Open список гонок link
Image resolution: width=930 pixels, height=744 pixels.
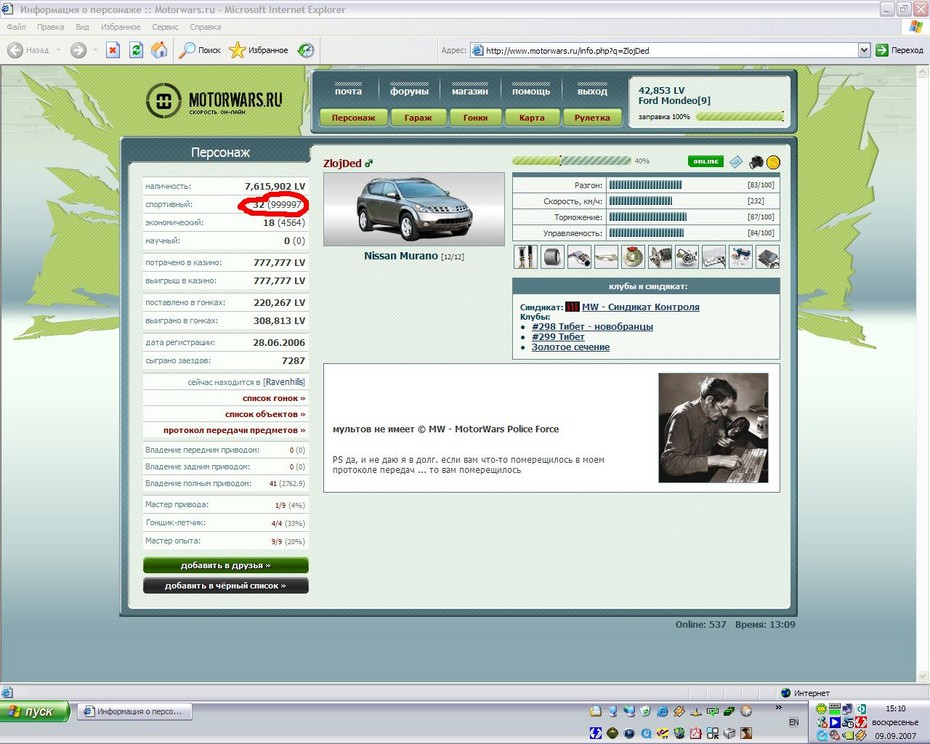274,398
